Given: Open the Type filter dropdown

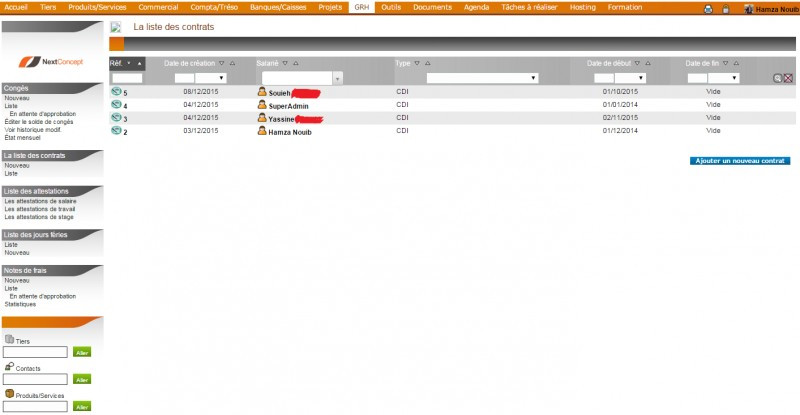Looking at the screenshot, I should tap(482, 78).
